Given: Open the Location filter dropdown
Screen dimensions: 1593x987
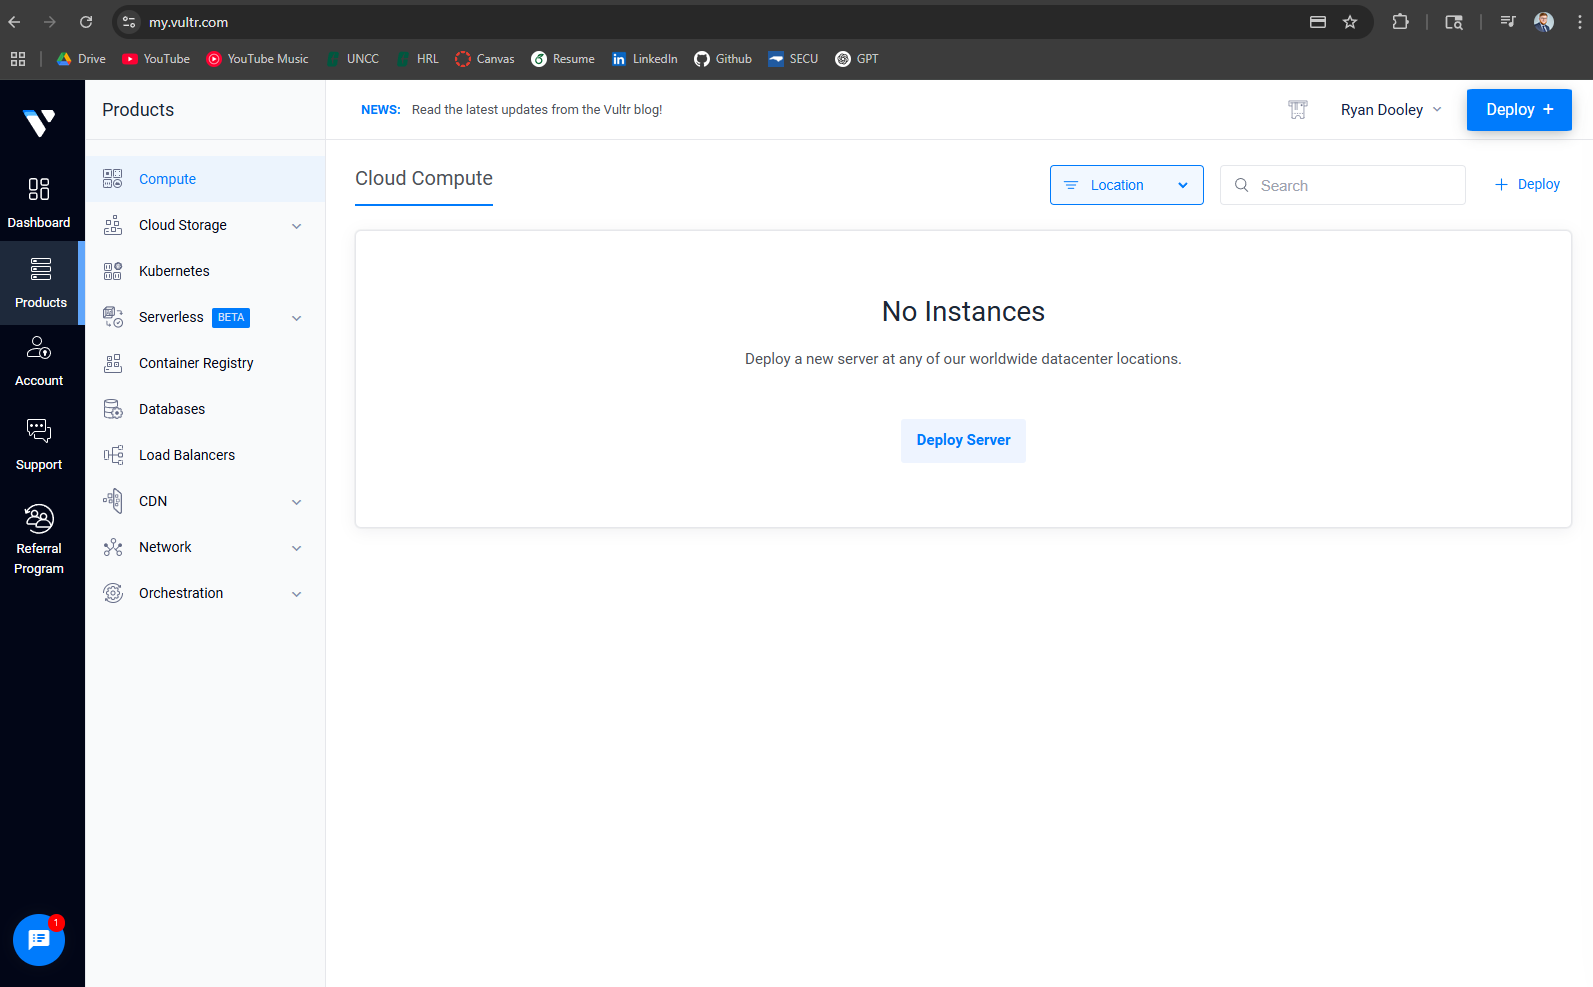Looking at the screenshot, I should click(1127, 185).
